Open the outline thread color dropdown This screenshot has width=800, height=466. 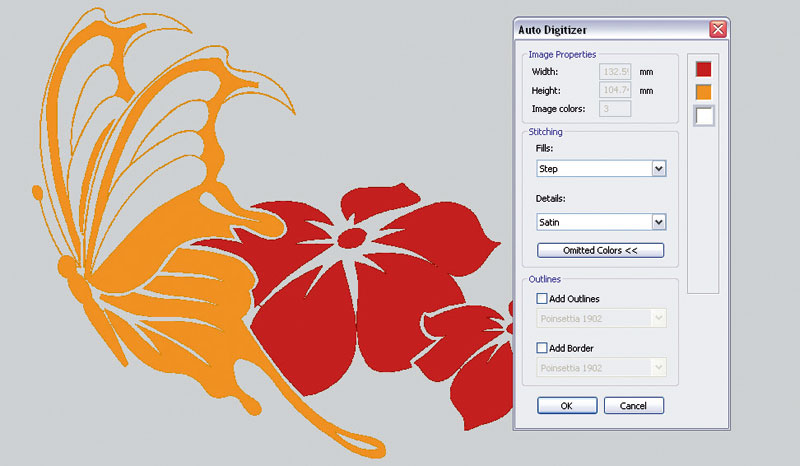(601, 318)
